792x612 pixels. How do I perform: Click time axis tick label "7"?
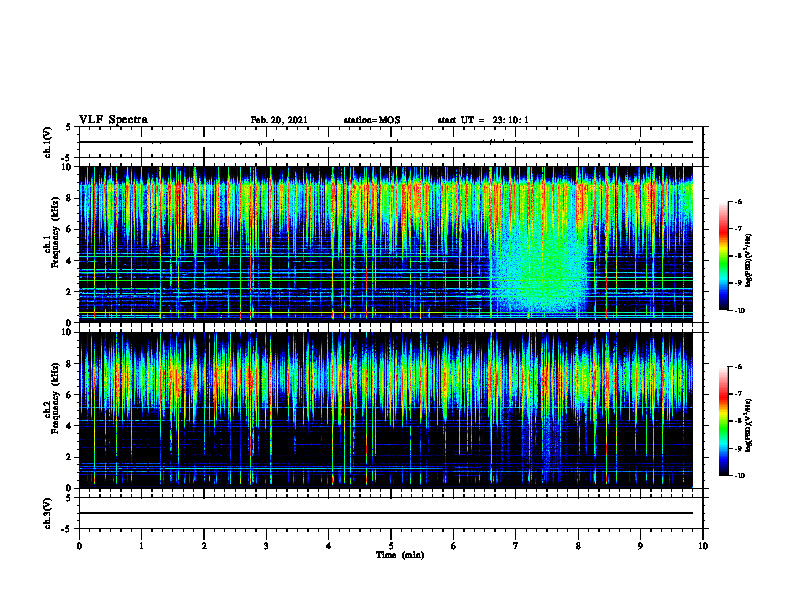click(516, 546)
